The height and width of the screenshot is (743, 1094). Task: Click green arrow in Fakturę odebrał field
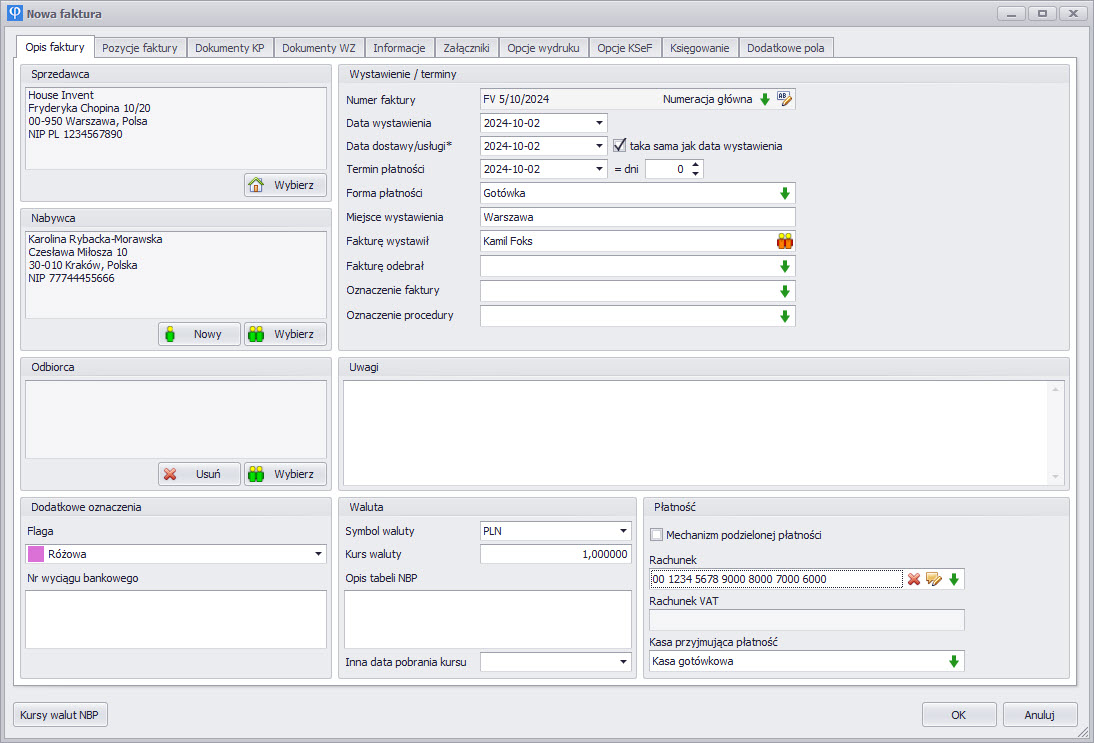[x=785, y=266]
